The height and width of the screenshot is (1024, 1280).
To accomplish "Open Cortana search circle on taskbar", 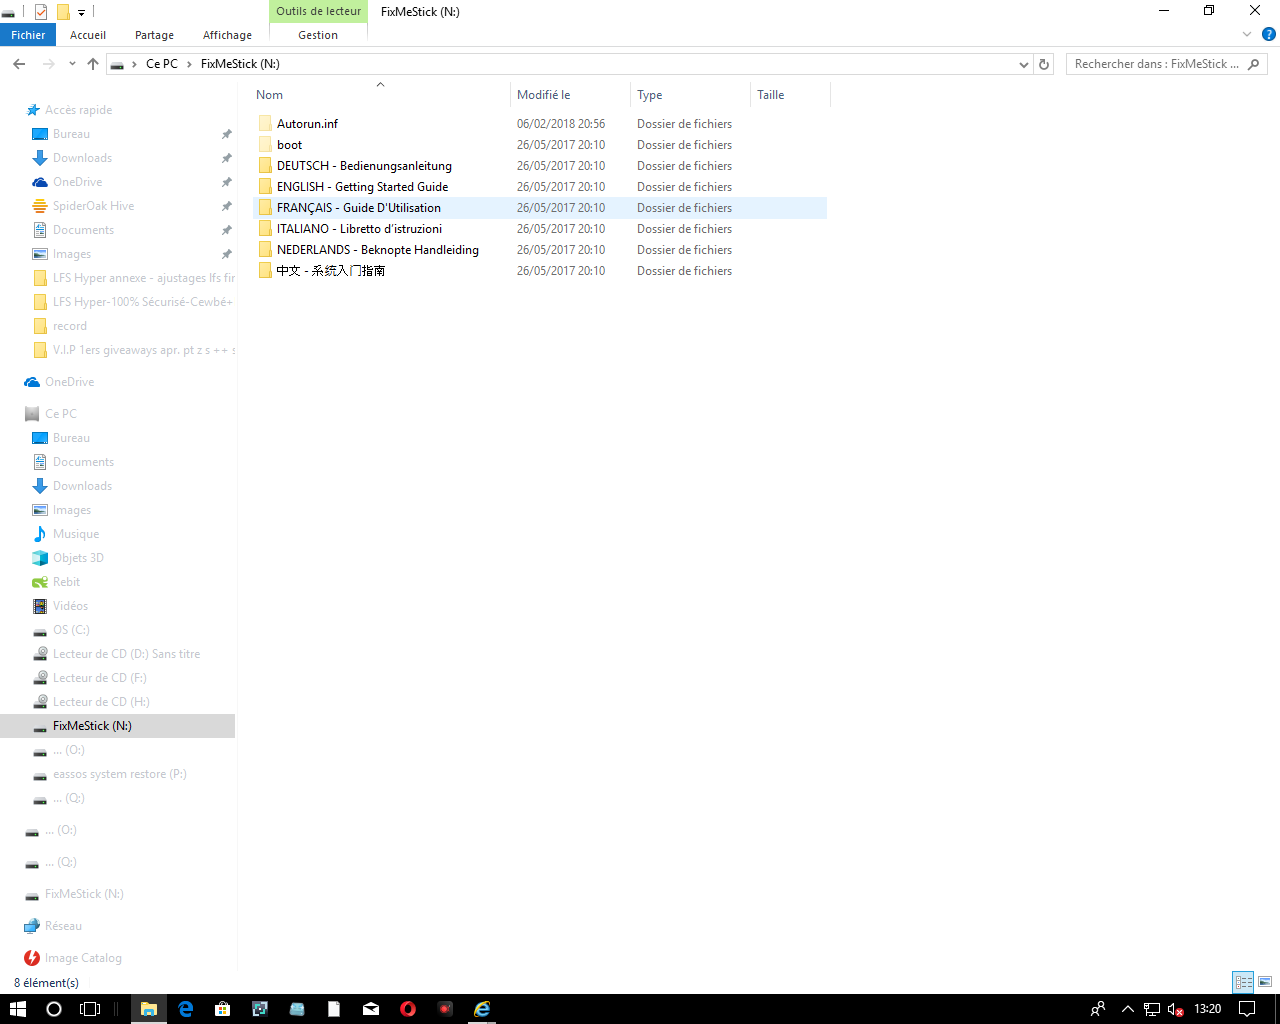I will [54, 1009].
